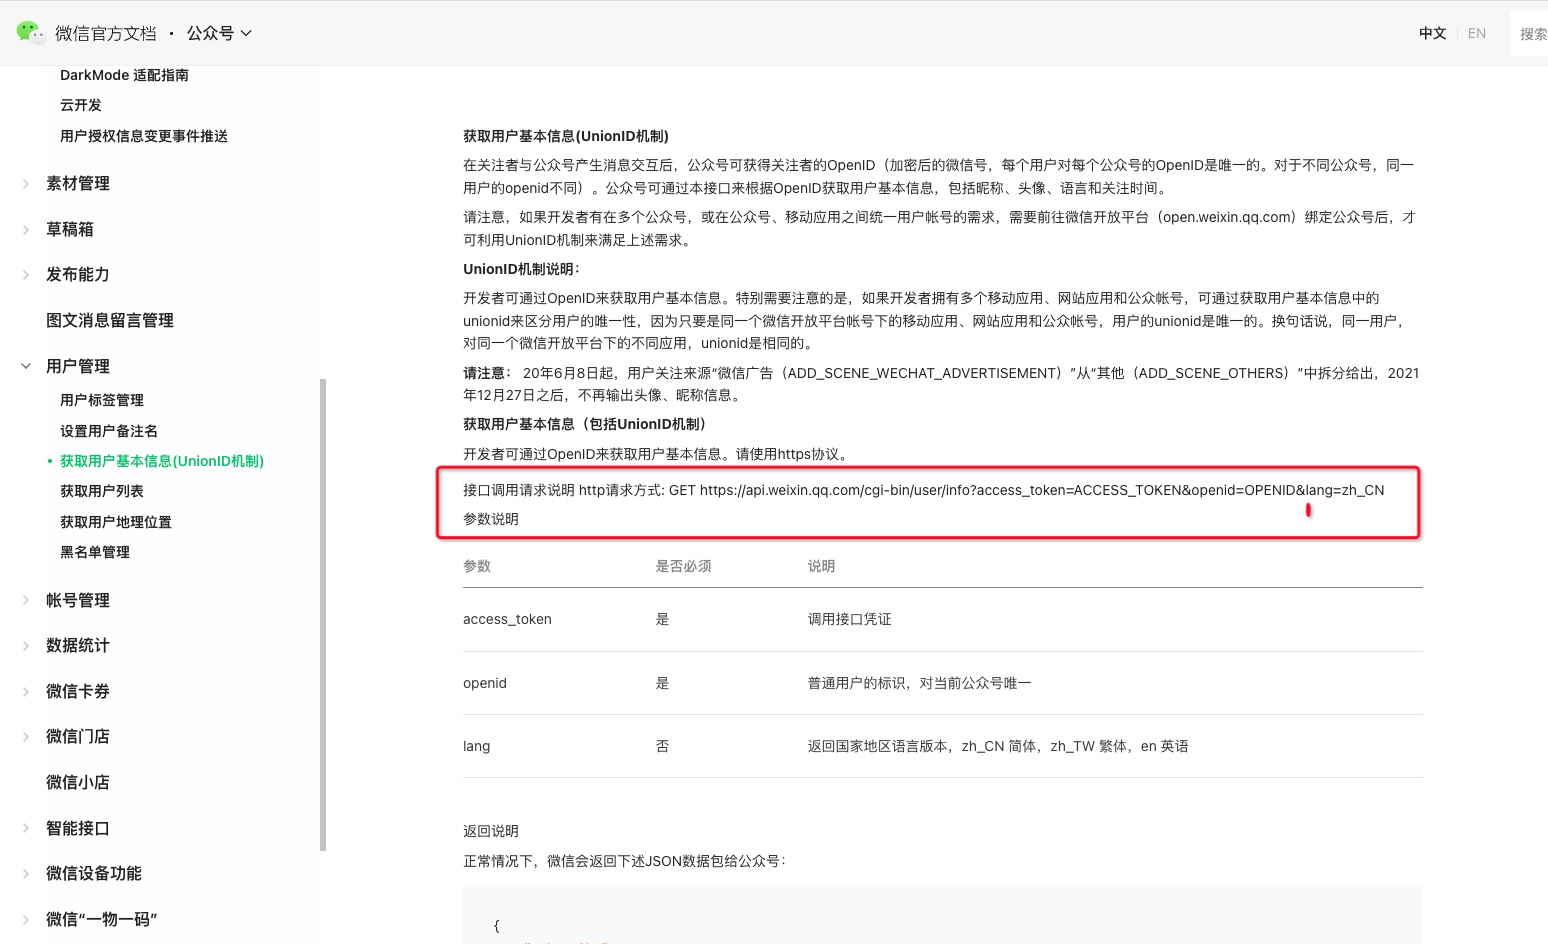Click the WeChat logo icon
The width and height of the screenshot is (1548, 944).
click(x=31, y=32)
